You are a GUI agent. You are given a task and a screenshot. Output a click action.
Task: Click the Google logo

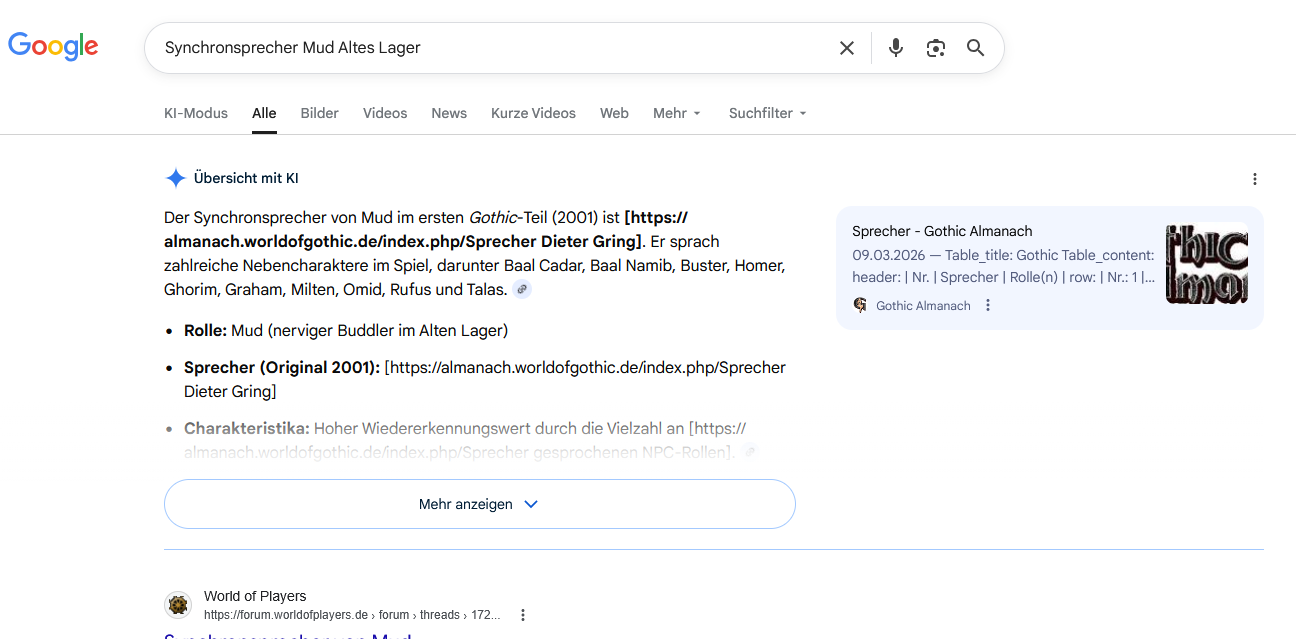click(53, 46)
